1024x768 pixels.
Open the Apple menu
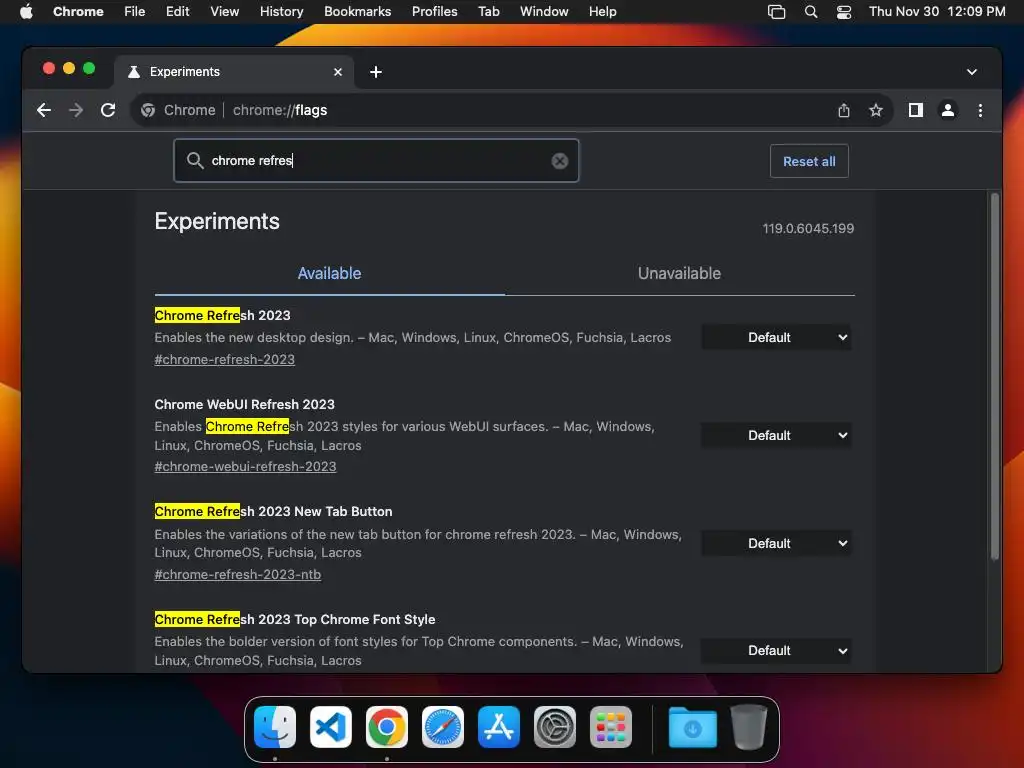coord(26,12)
